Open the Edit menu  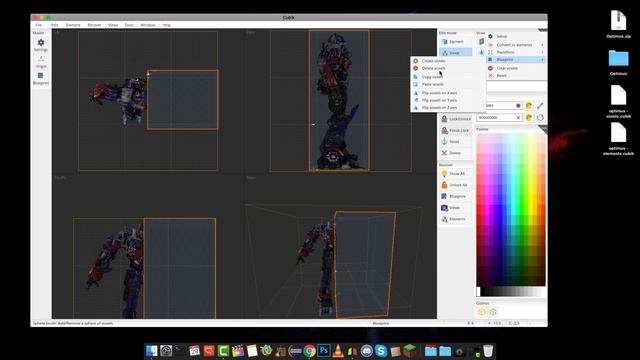tap(54, 25)
